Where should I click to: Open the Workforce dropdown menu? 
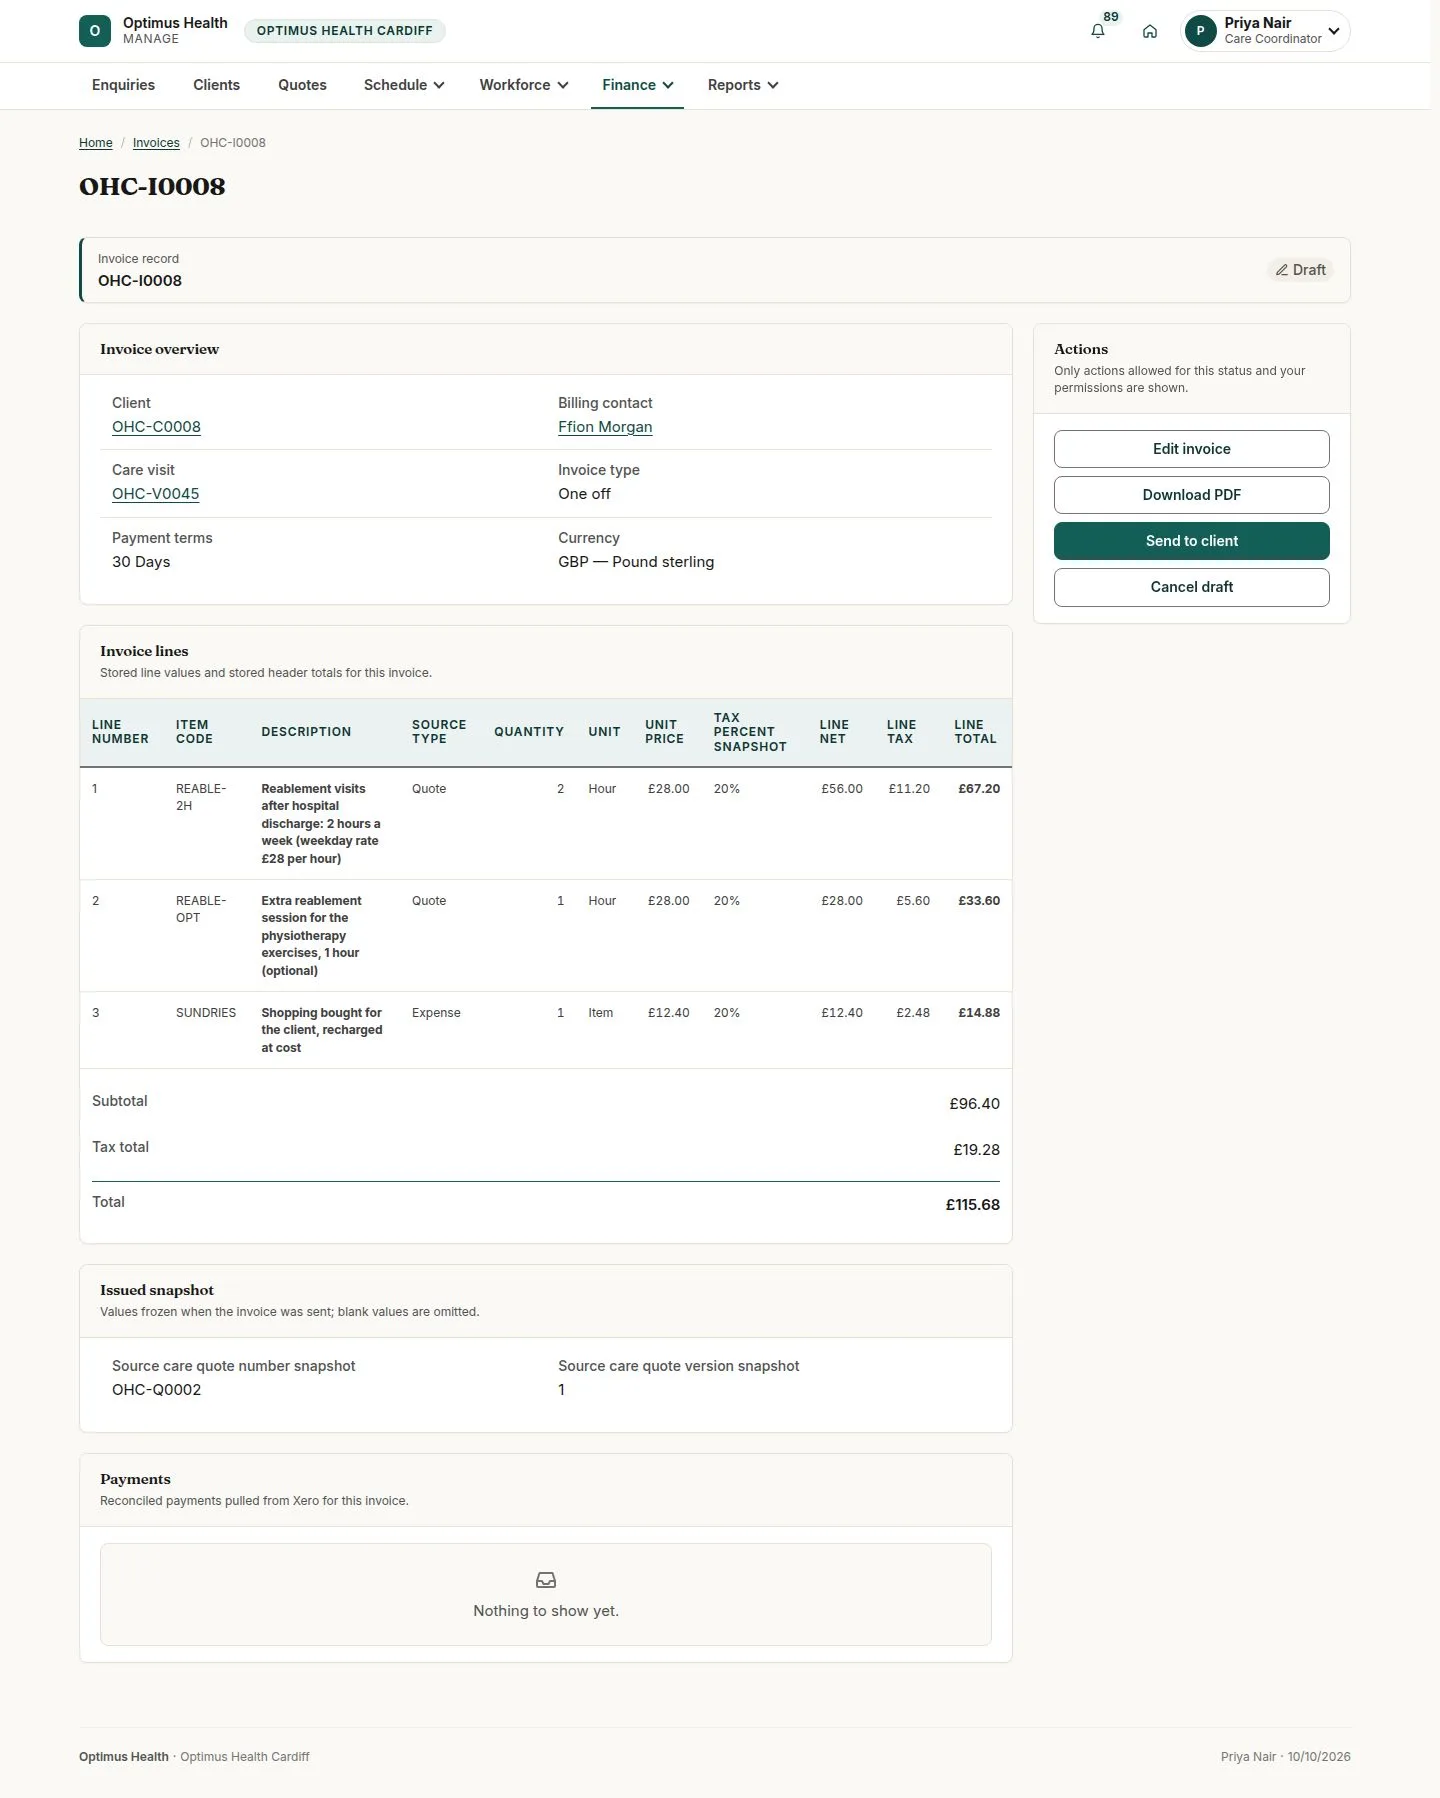pyautogui.click(x=524, y=85)
